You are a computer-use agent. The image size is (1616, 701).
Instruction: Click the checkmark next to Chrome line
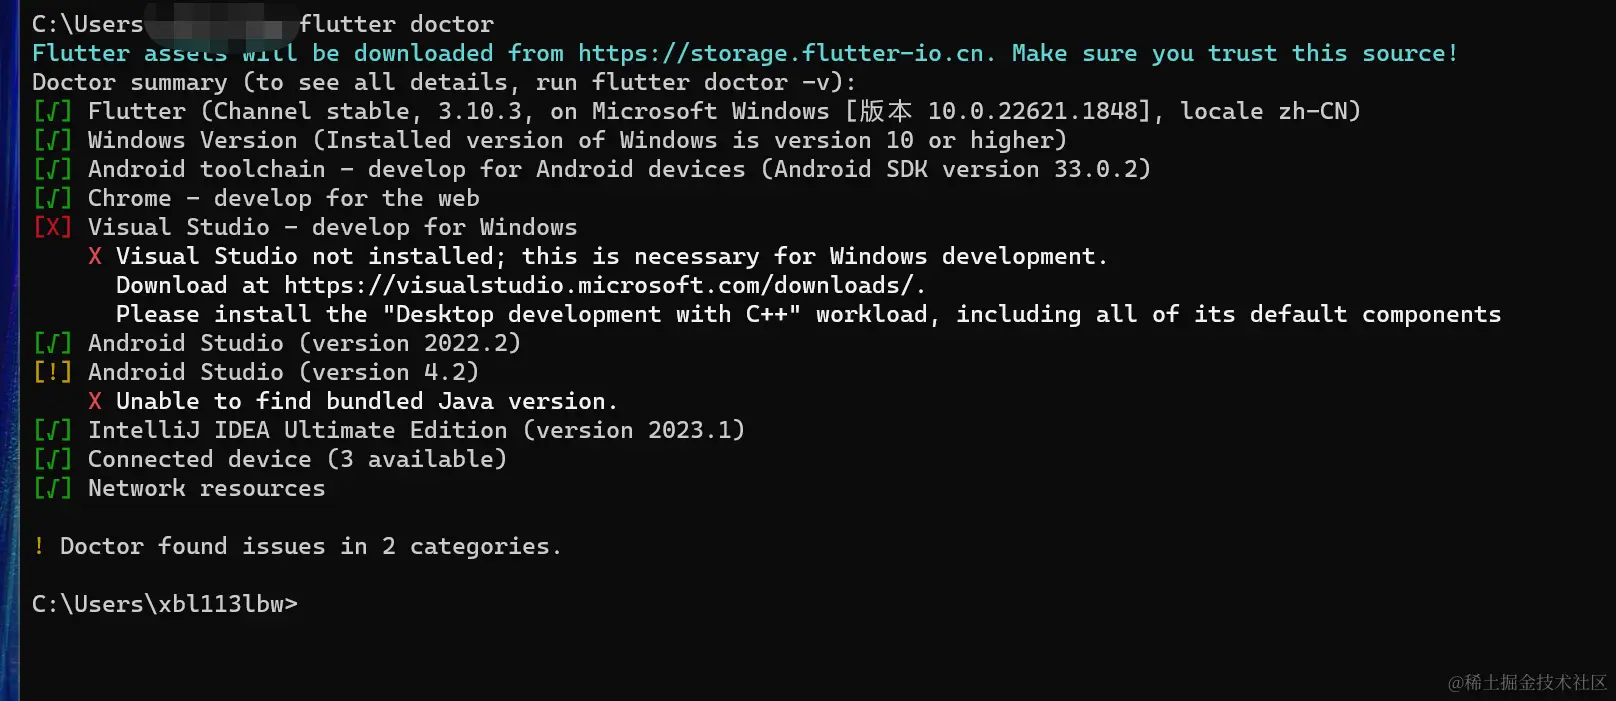52,198
